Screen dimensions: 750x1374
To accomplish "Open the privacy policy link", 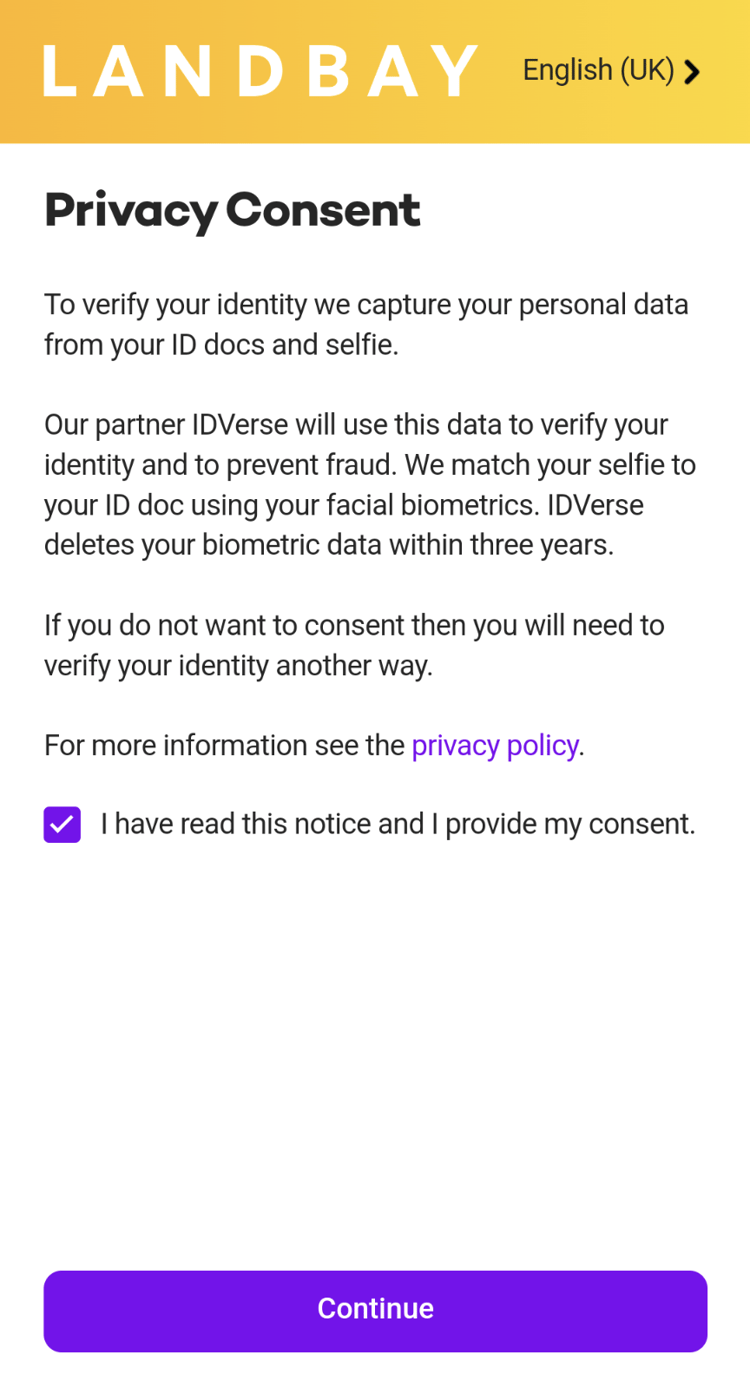I will pos(494,745).
